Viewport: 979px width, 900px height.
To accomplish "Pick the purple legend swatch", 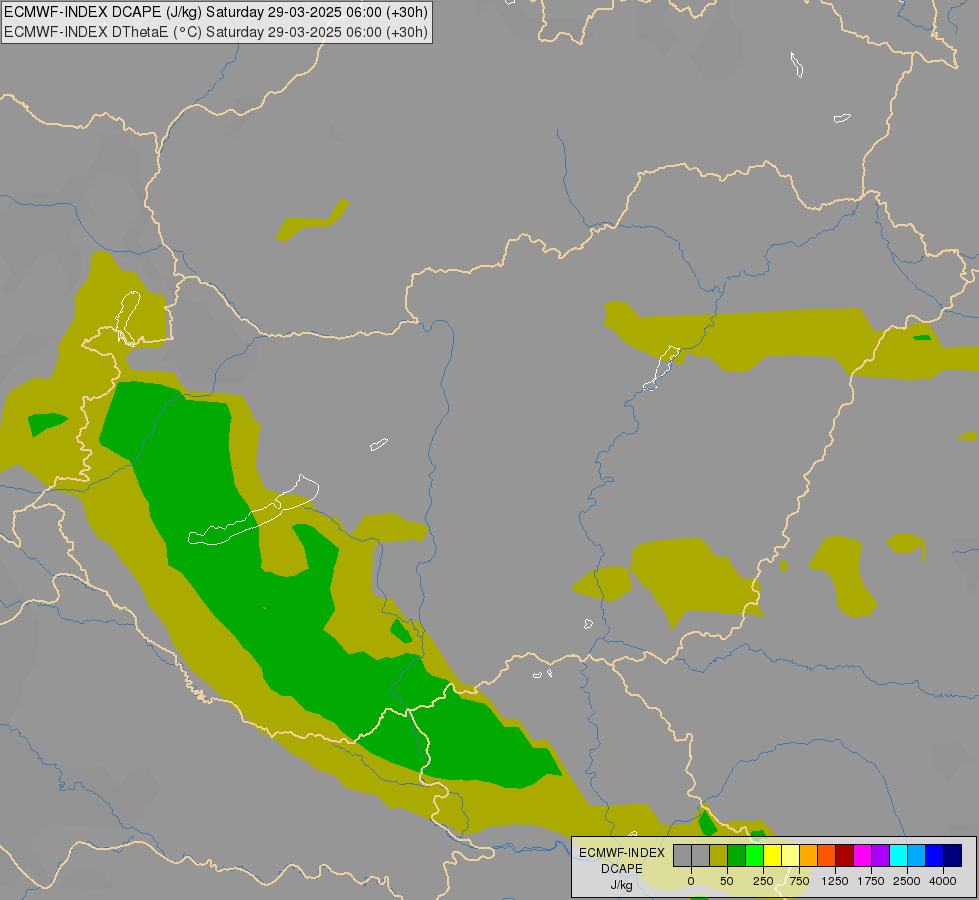I will pyautogui.click(x=881, y=856).
